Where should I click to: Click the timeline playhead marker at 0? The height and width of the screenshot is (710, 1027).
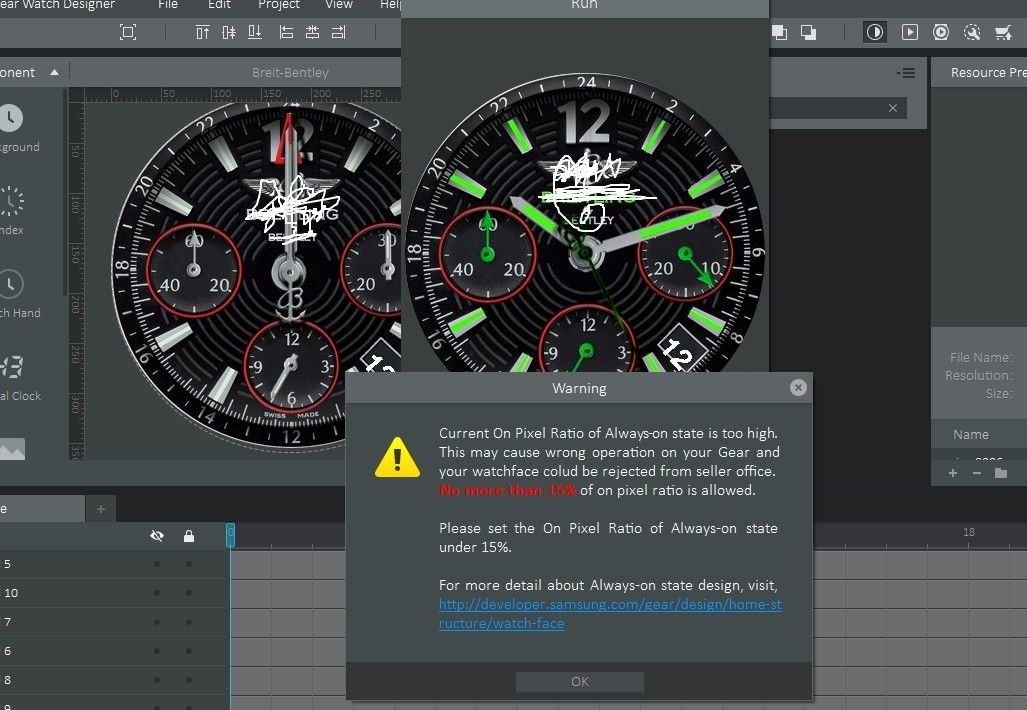tap(231, 535)
